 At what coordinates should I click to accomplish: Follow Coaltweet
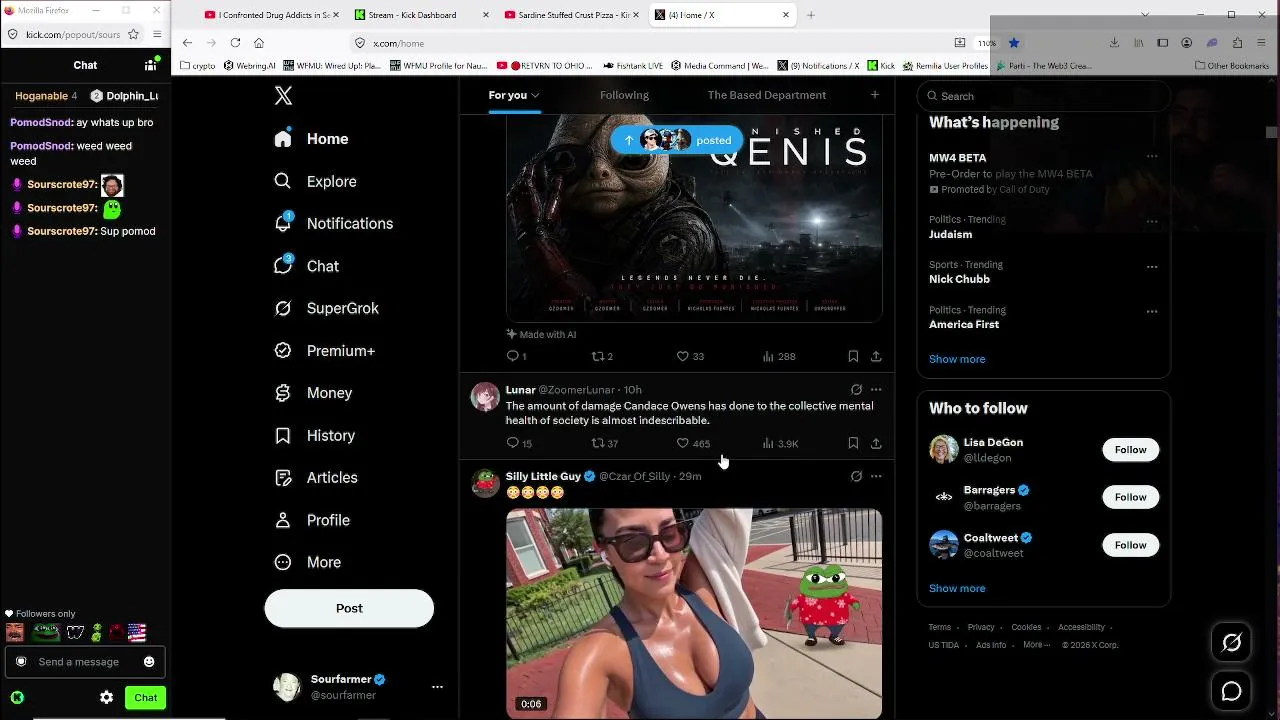(x=1130, y=545)
